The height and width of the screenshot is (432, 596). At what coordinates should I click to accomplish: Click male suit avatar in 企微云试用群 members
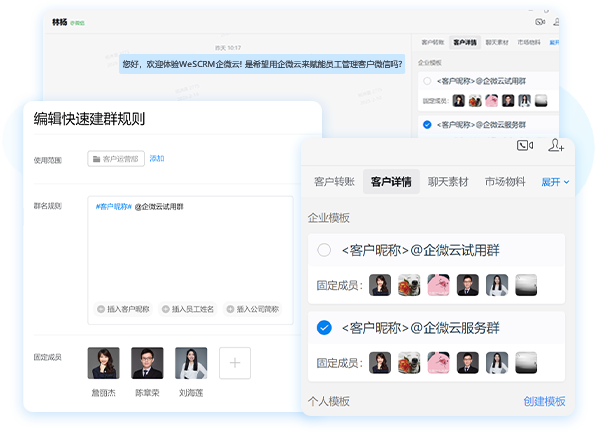click(x=468, y=285)
